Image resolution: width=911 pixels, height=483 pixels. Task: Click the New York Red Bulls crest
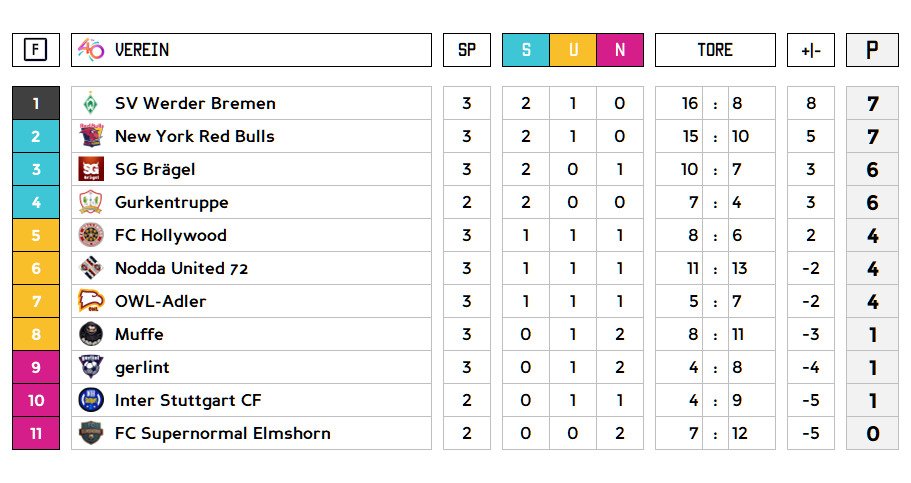(91, 136)
